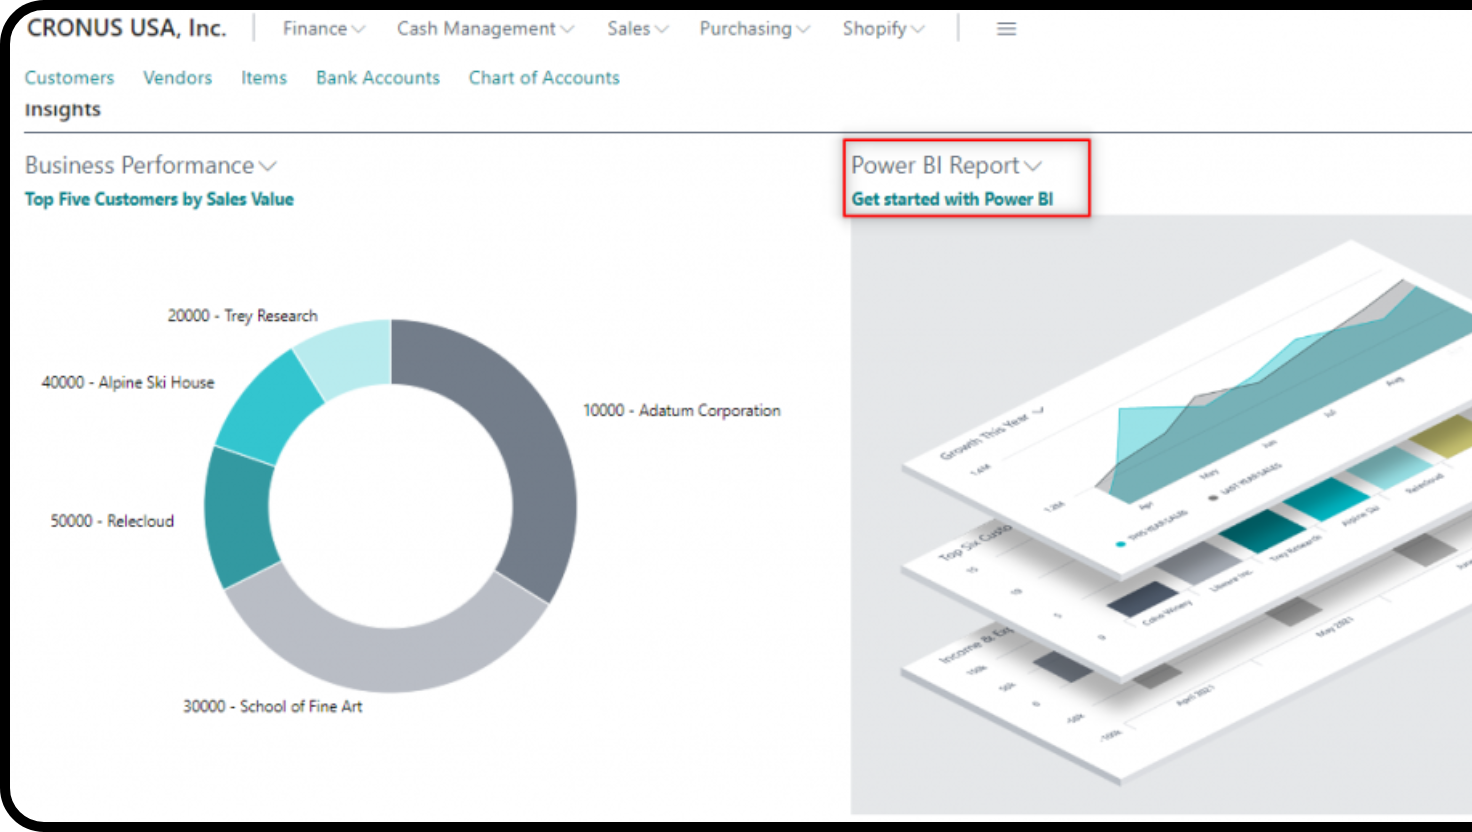The height and width of the screenshot is (832, 1472).
Task: Click Top Five Customers by Sales Value
Action: click(x=159, y=199)
